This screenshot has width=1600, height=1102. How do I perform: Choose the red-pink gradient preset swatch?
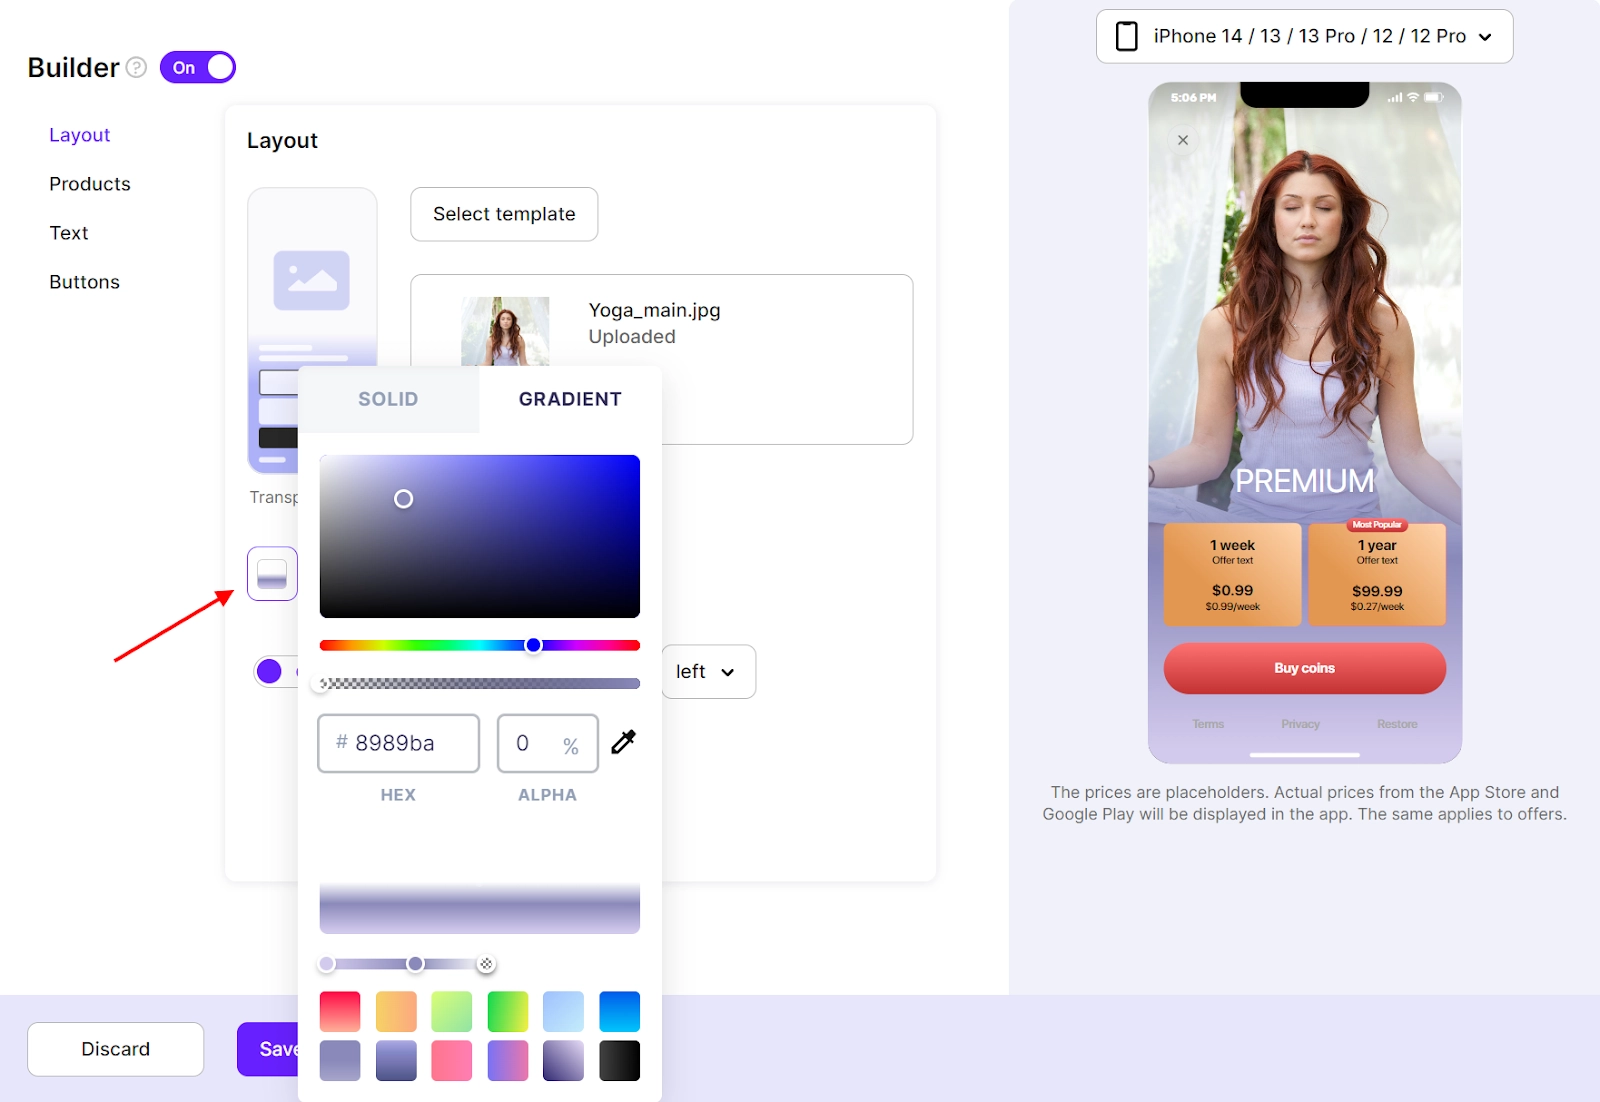(340, 1011)
